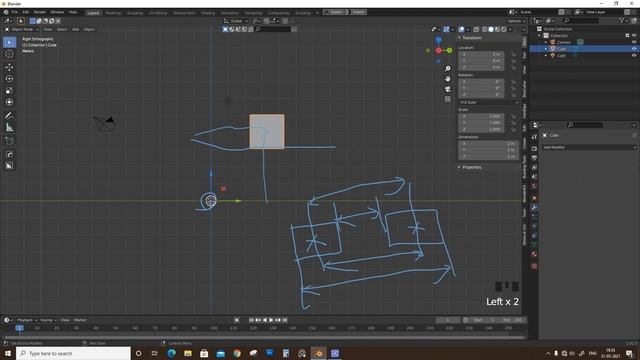The height and width of the screenshot is (360, 640).
Task: Open the File menu
Action: point(14,12)
